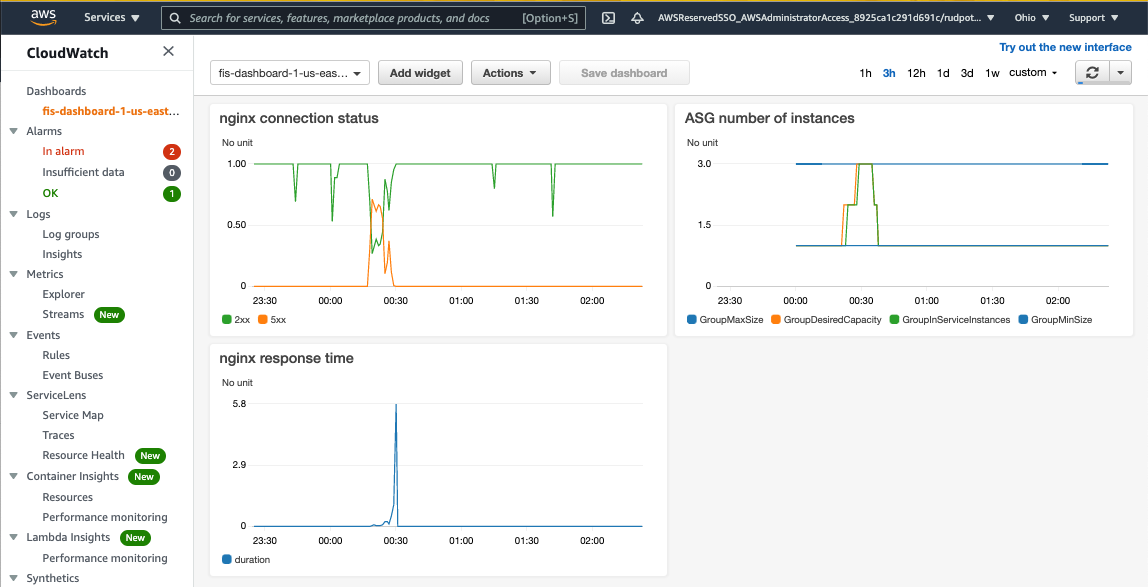Open Resource Health
Image resolution: width=1148 pixels, height=587 pixels.
tap(83, 455)
